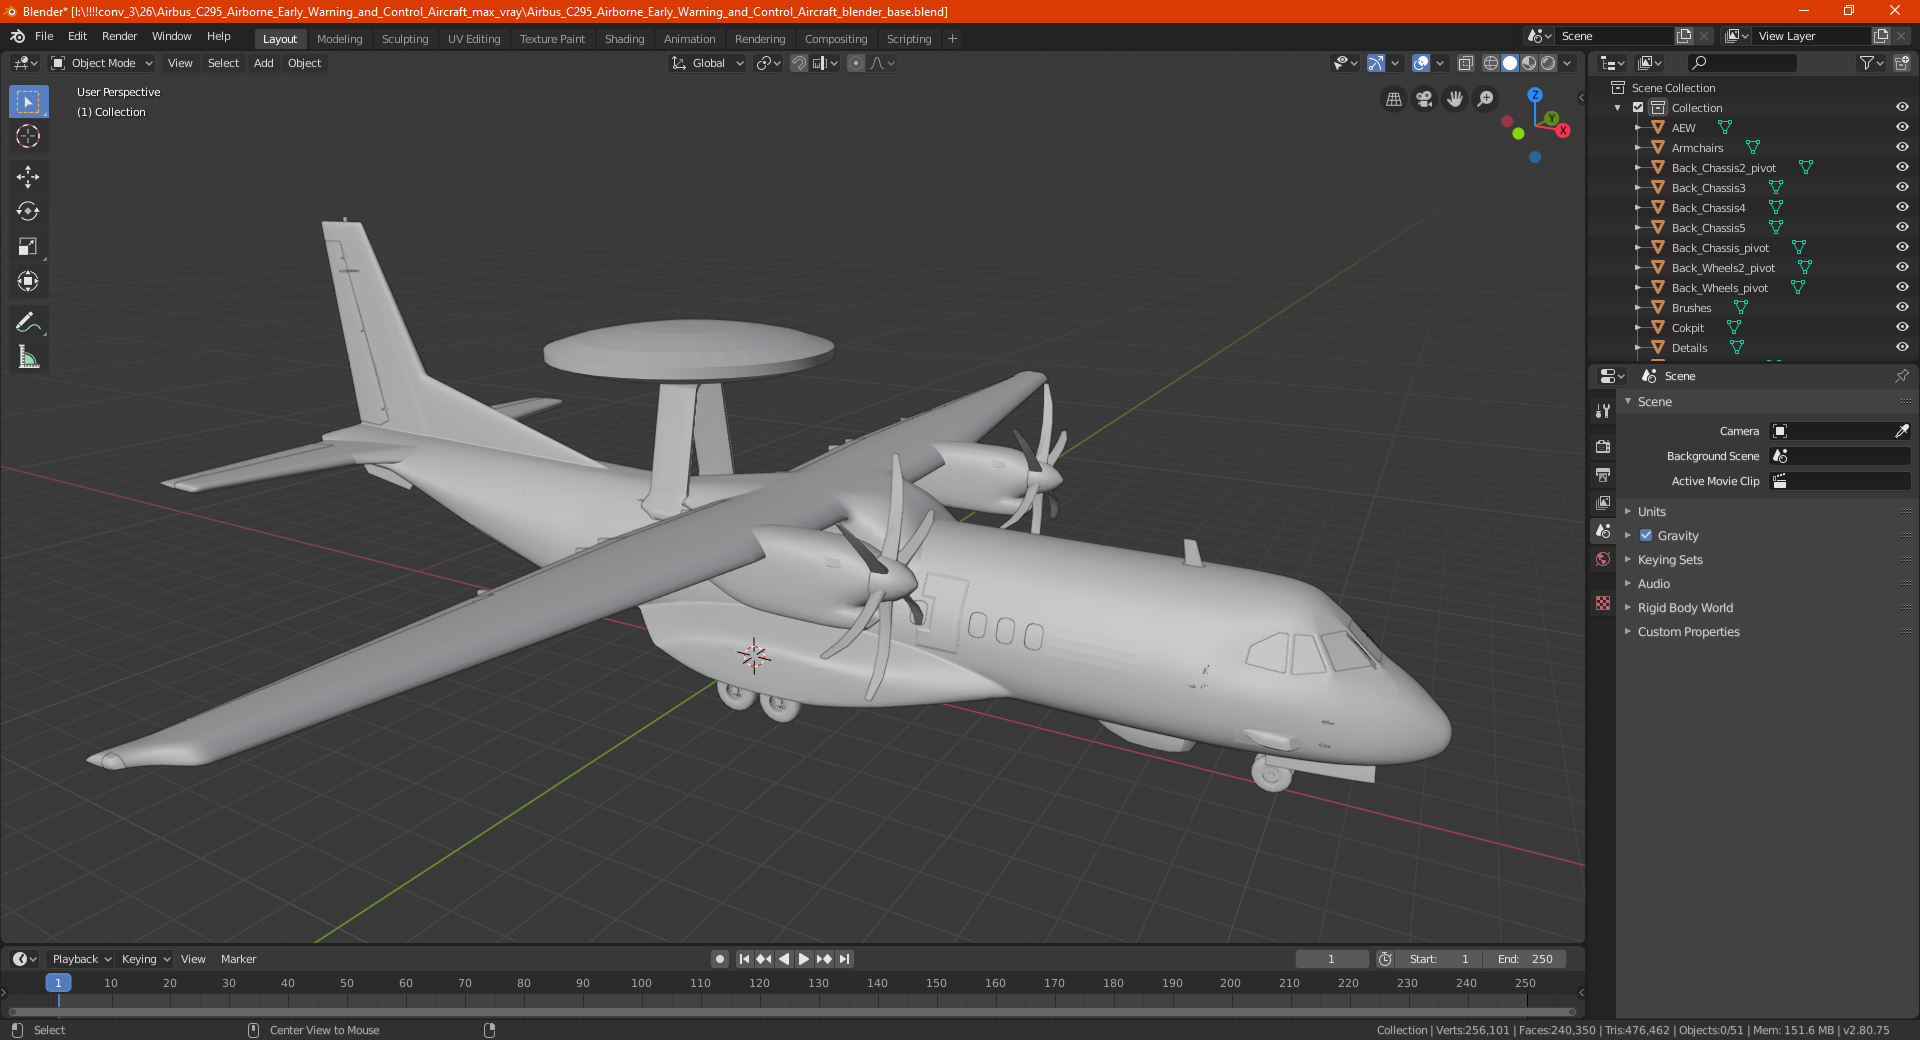Screen dimensions: 1920x1040
Task: Choose the Measure ruler tool
Action: (x=28, y=357)
